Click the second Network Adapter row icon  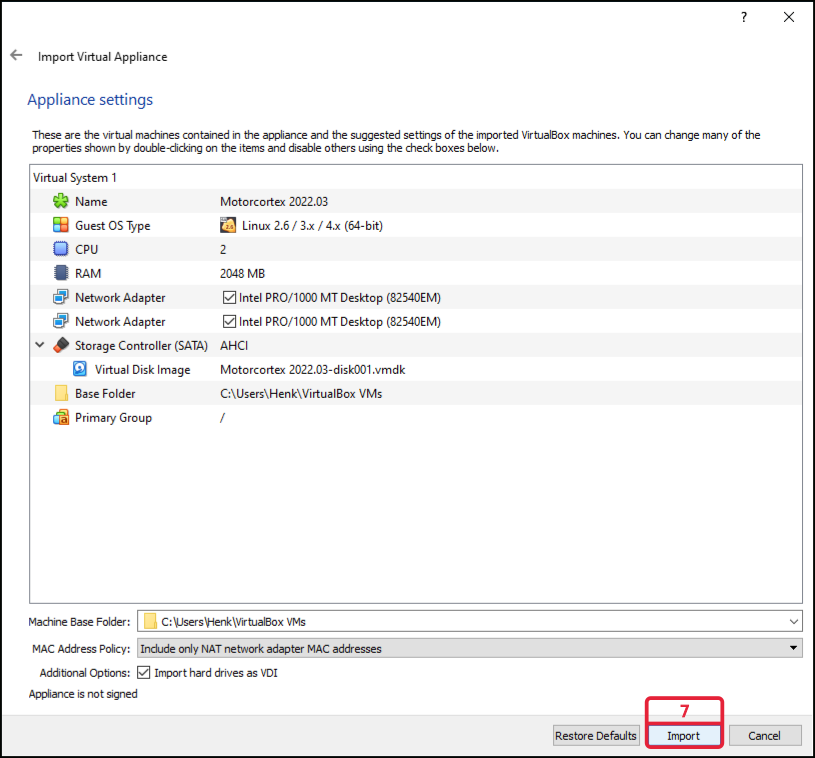click(x=61, y=321)
